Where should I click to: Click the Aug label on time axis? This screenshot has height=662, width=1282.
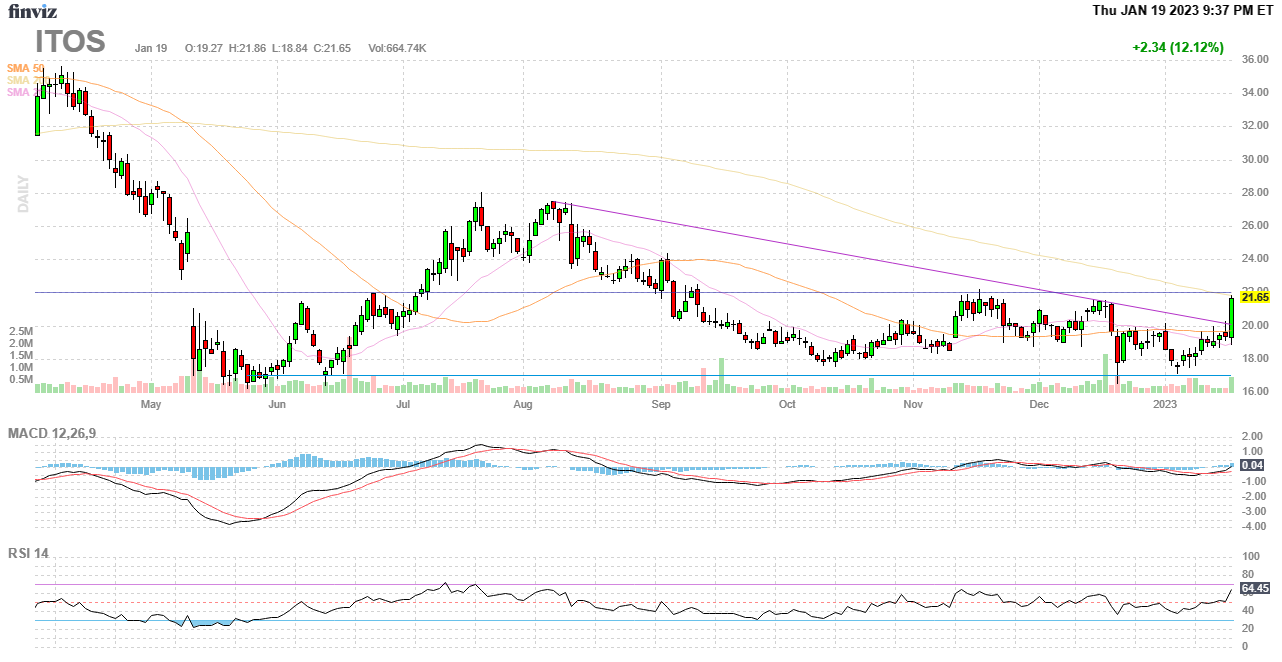tap(522, 405)
